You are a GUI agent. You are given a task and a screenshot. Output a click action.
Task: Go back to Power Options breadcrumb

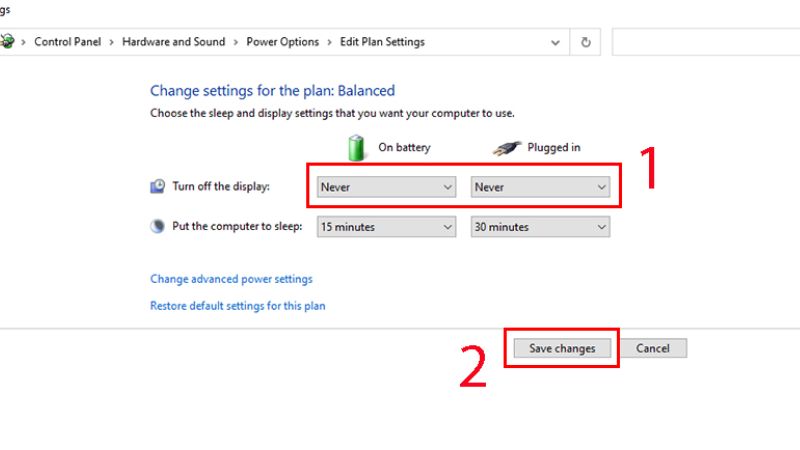(282, 42)
